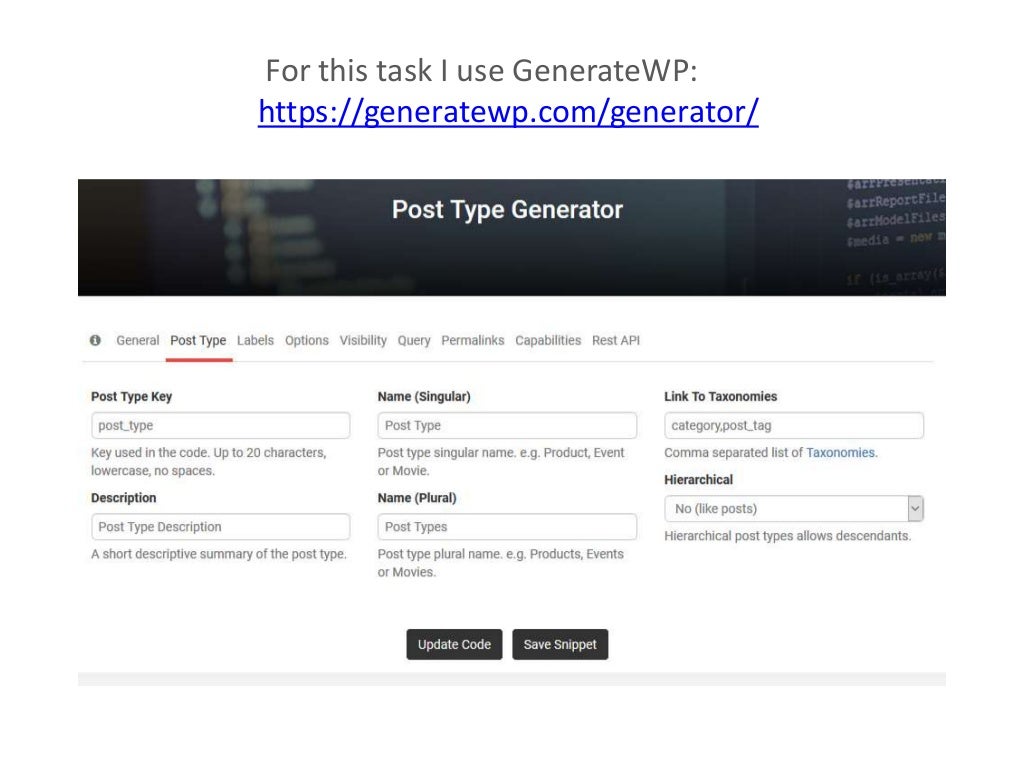Open the Hierarchical dropdown
This screenshot has height=768, width=1024.
[793, 509]
